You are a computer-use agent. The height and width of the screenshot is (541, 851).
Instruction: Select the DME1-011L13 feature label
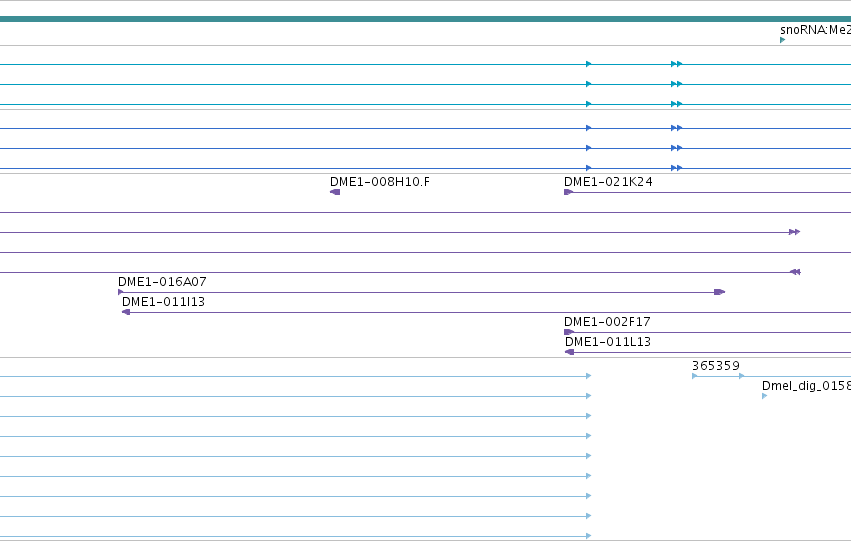pos(608,342)
